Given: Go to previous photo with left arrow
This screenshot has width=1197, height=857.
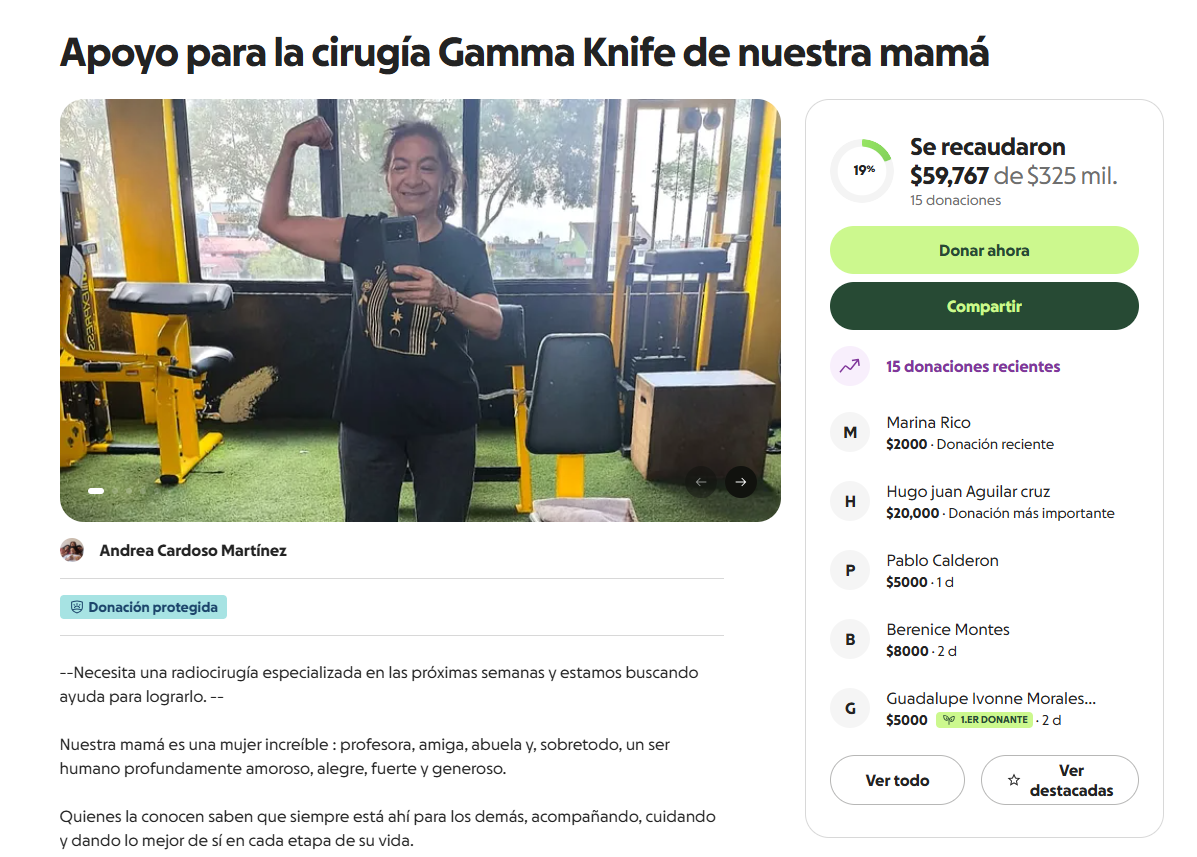Looking at the screenshot, I should click(701, 482).
